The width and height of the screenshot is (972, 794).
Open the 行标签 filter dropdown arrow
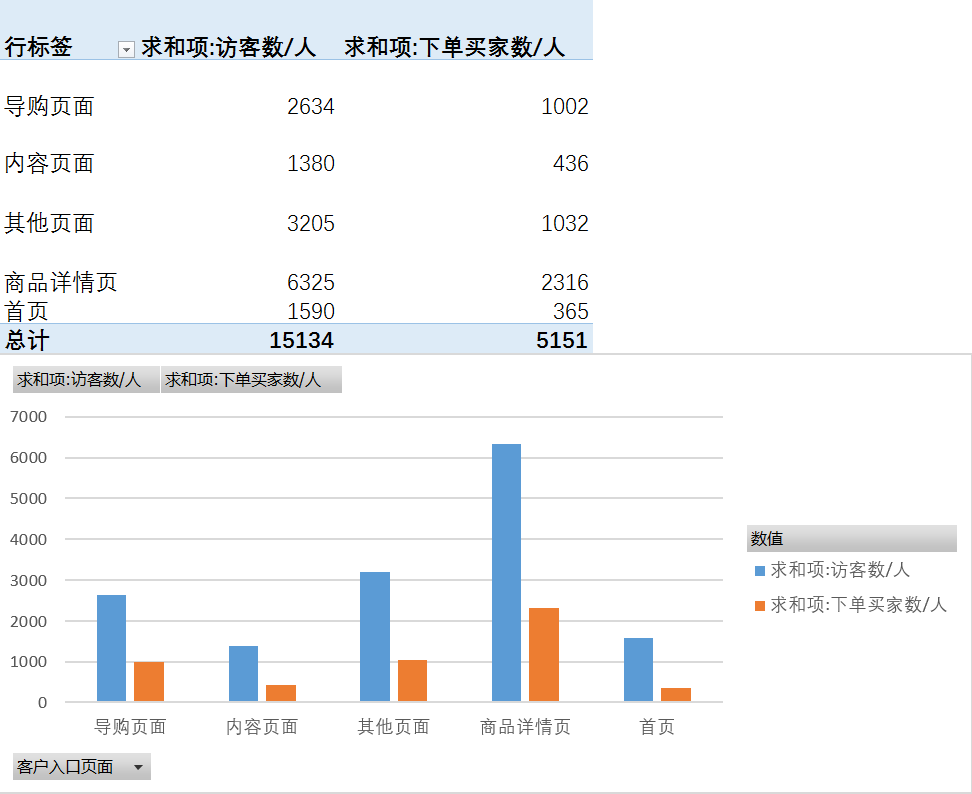tap(126, 49)
